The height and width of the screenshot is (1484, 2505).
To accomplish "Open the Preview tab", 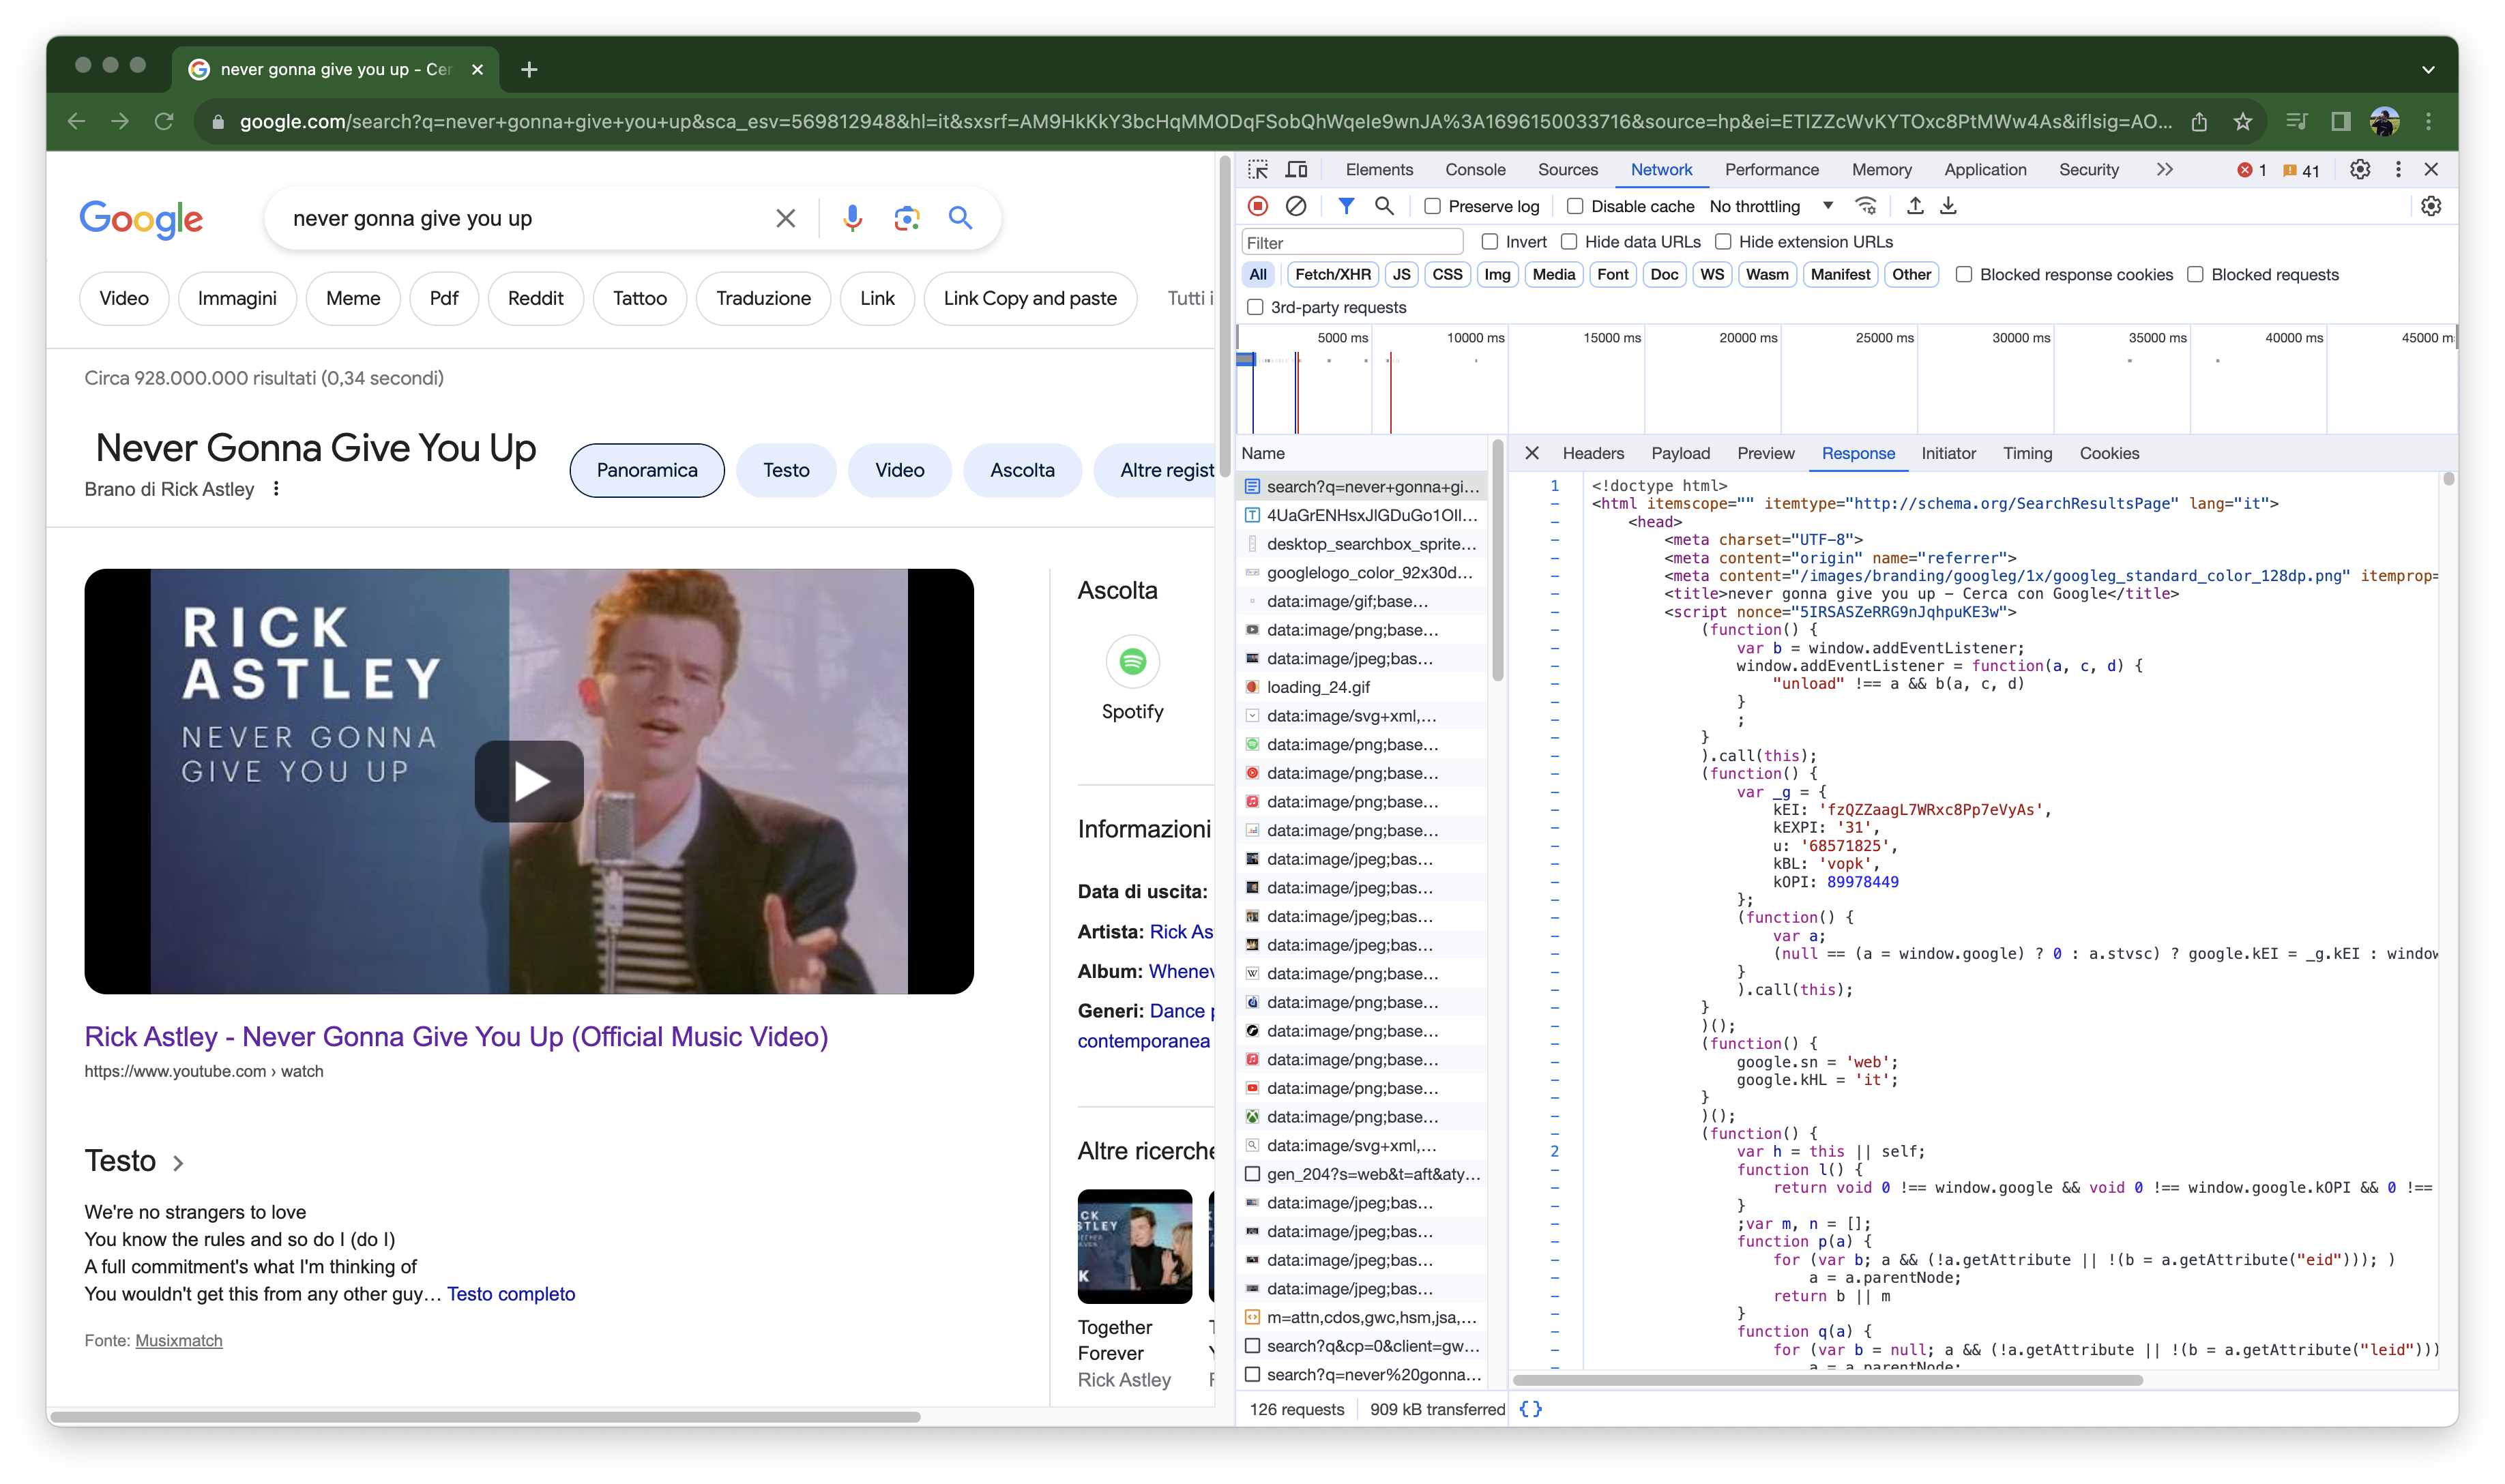I will click(1765, 453).
